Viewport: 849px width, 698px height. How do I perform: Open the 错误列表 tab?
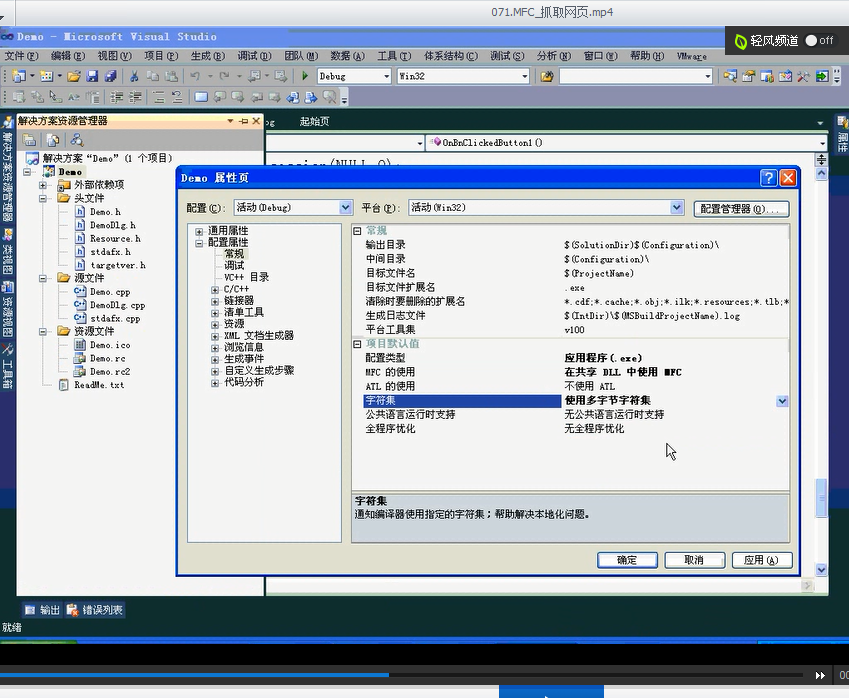[95, 610]
